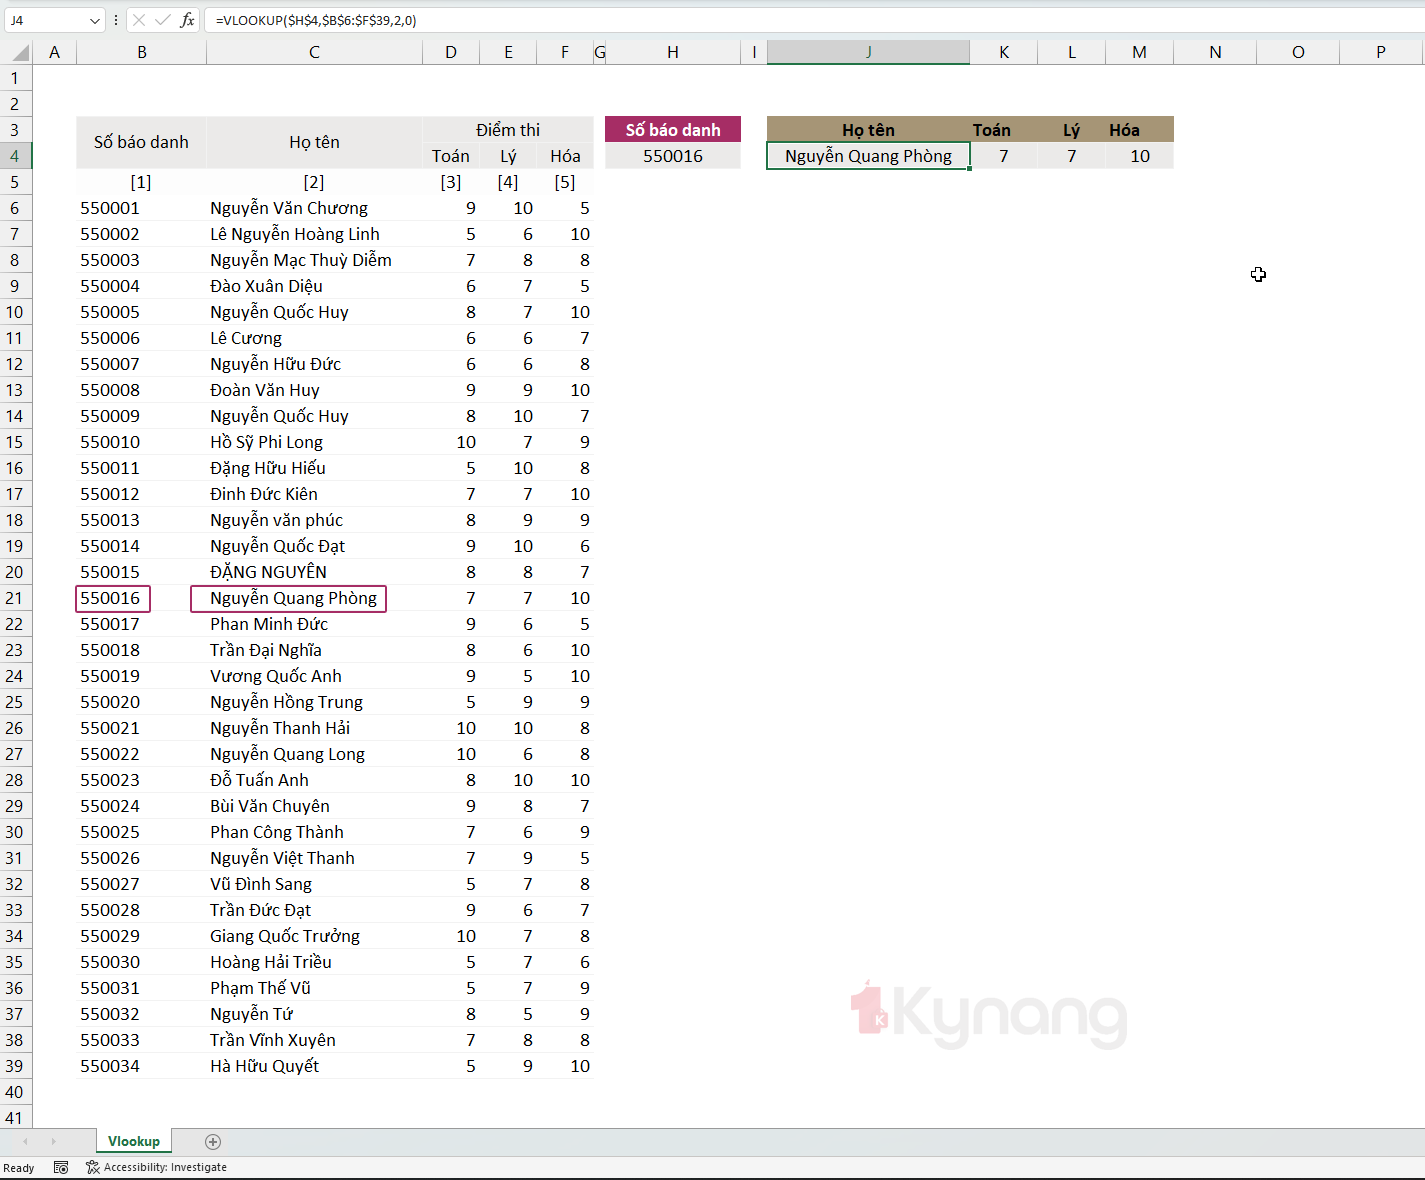
Task: Select column H header
Action: [x=673, y=52]
